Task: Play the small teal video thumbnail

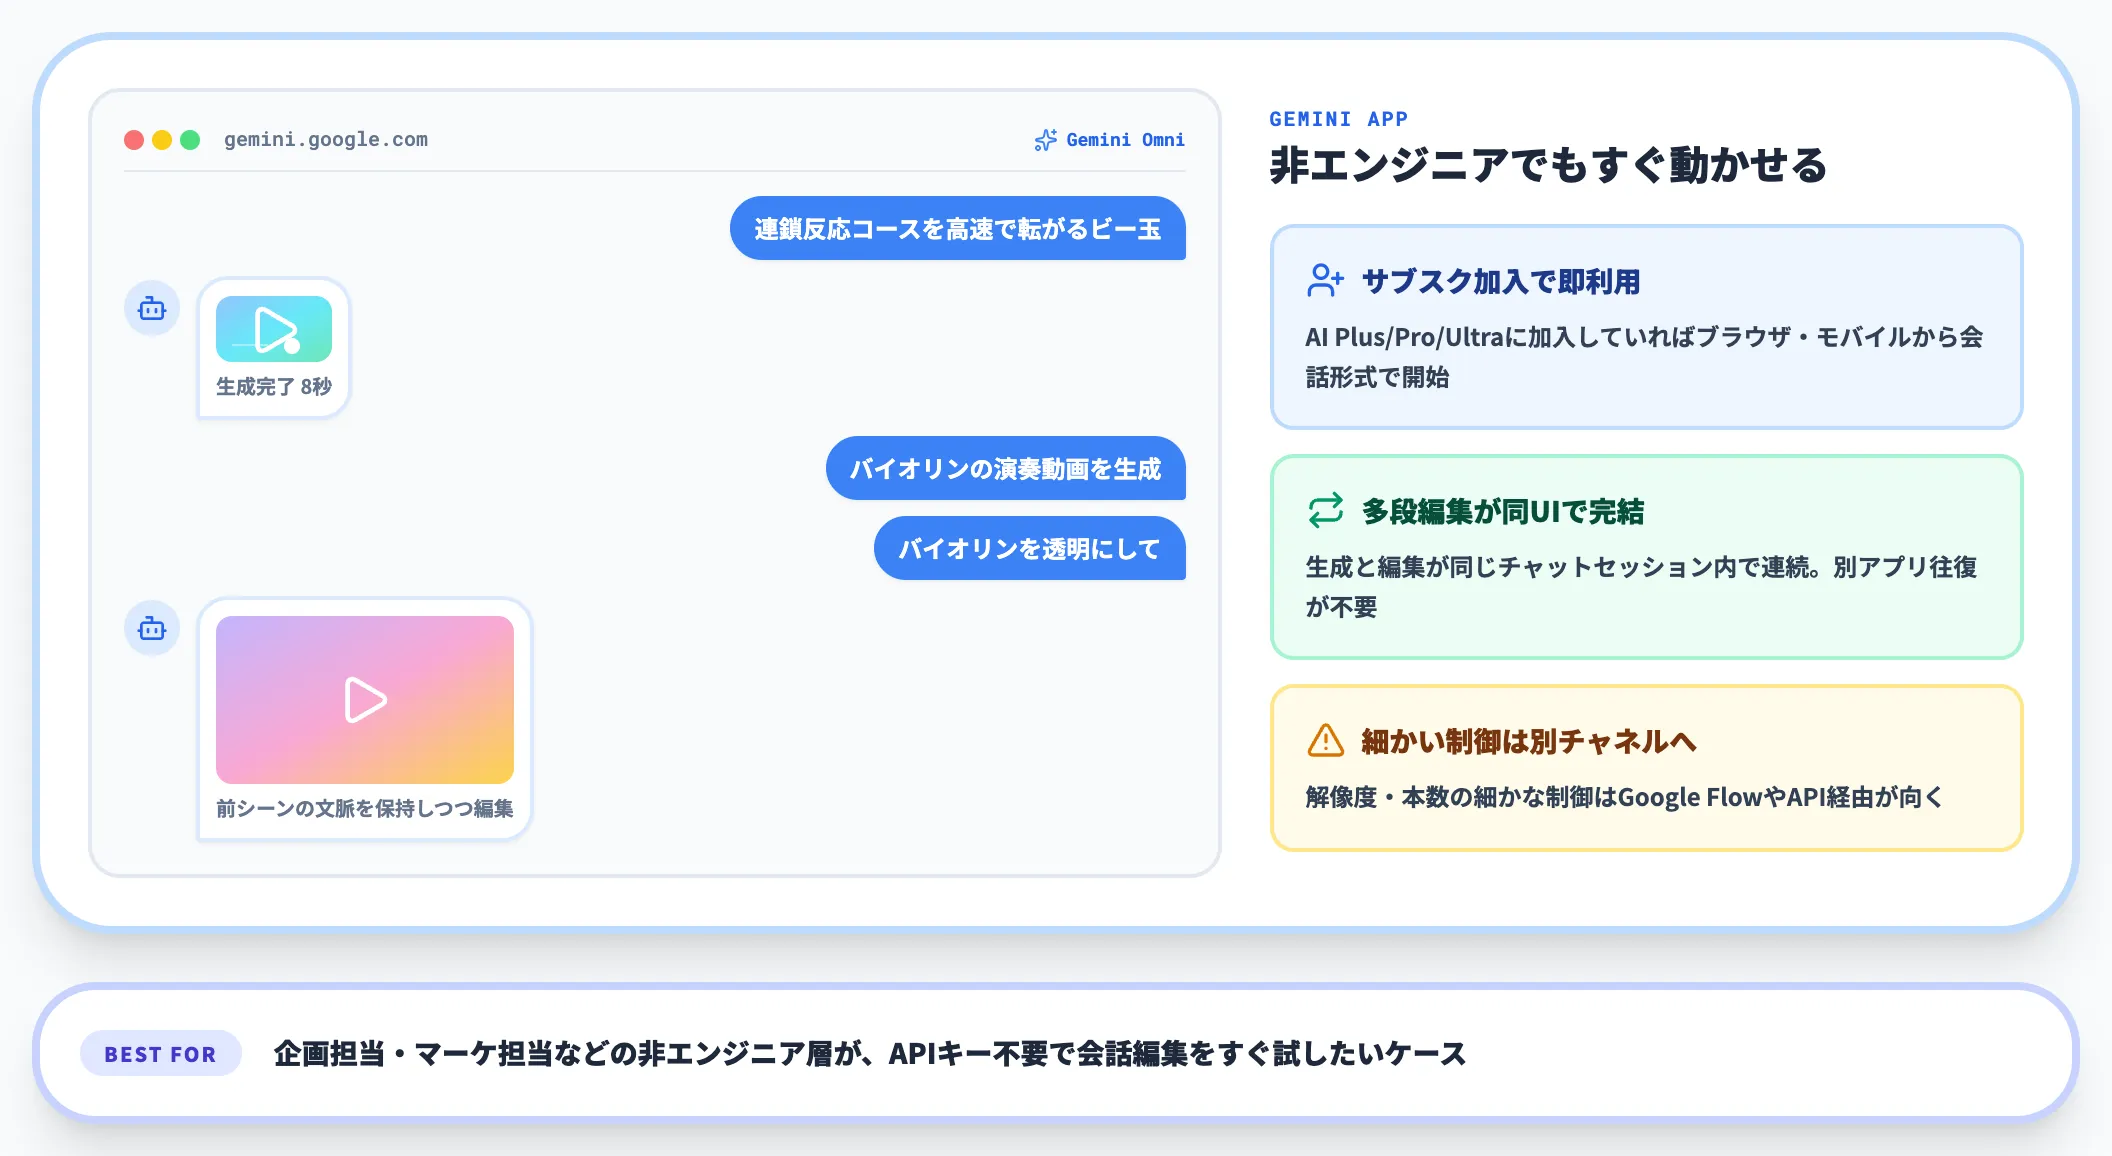Action: [274, 329]
